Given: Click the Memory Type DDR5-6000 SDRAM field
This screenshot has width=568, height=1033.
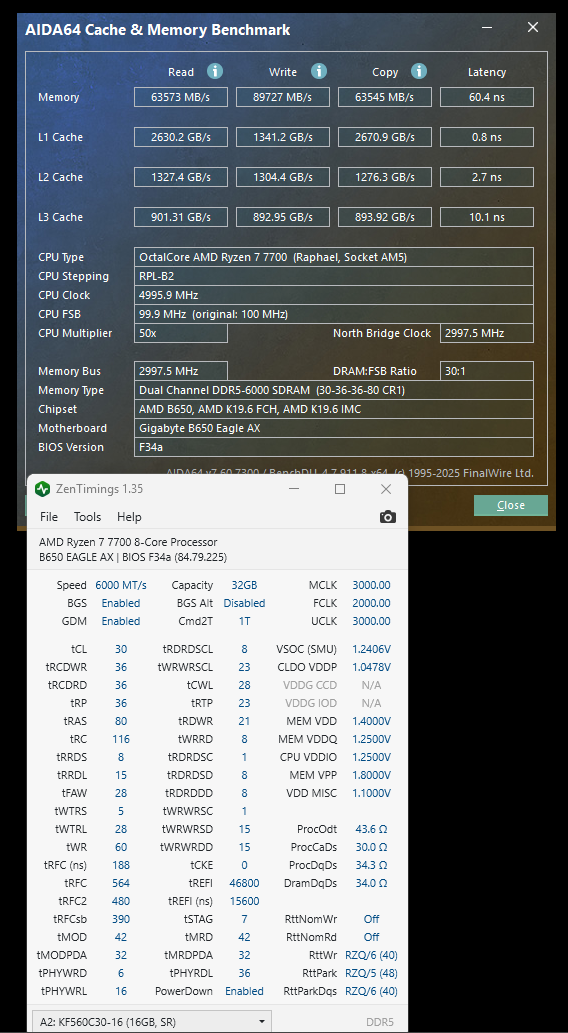Looking at the screenshot, I should coord(333,390).
